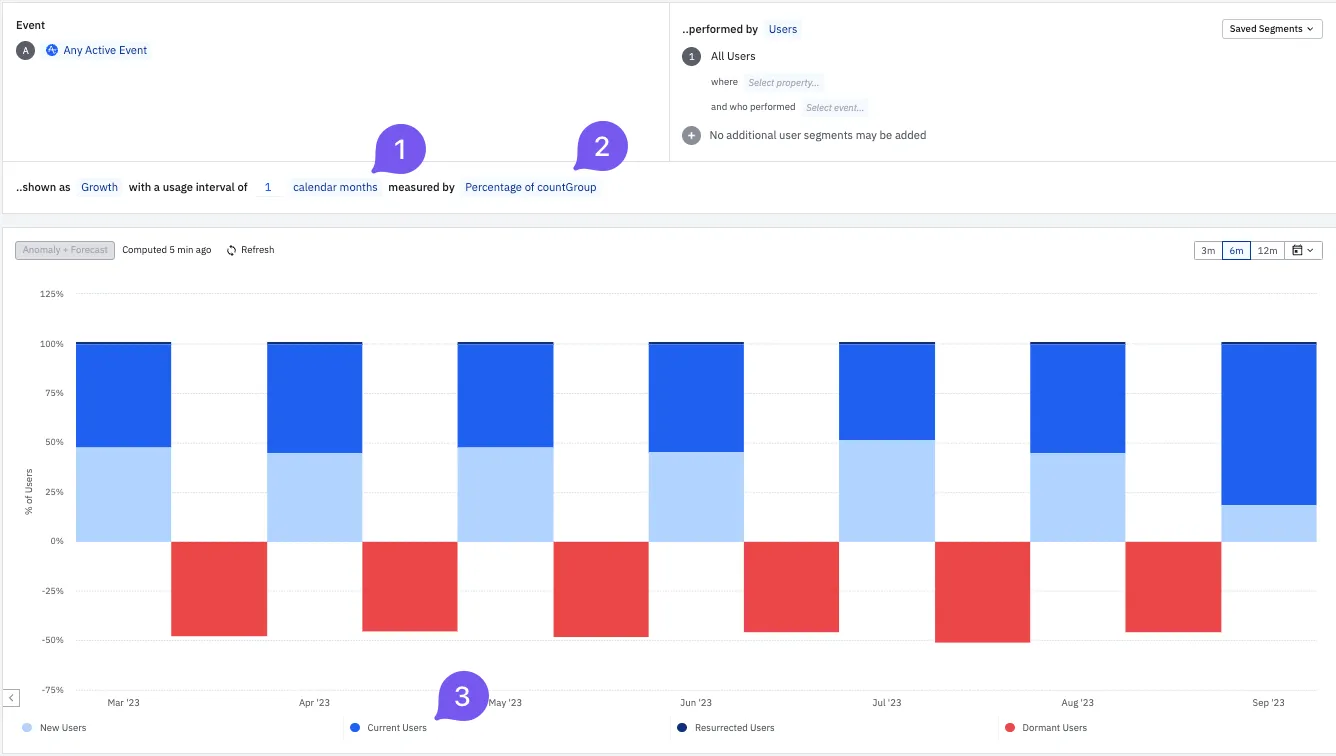Screen dimensions: 1336x756
Task: Click the Anomaly + Forecast button
Action: pos(65,250)
